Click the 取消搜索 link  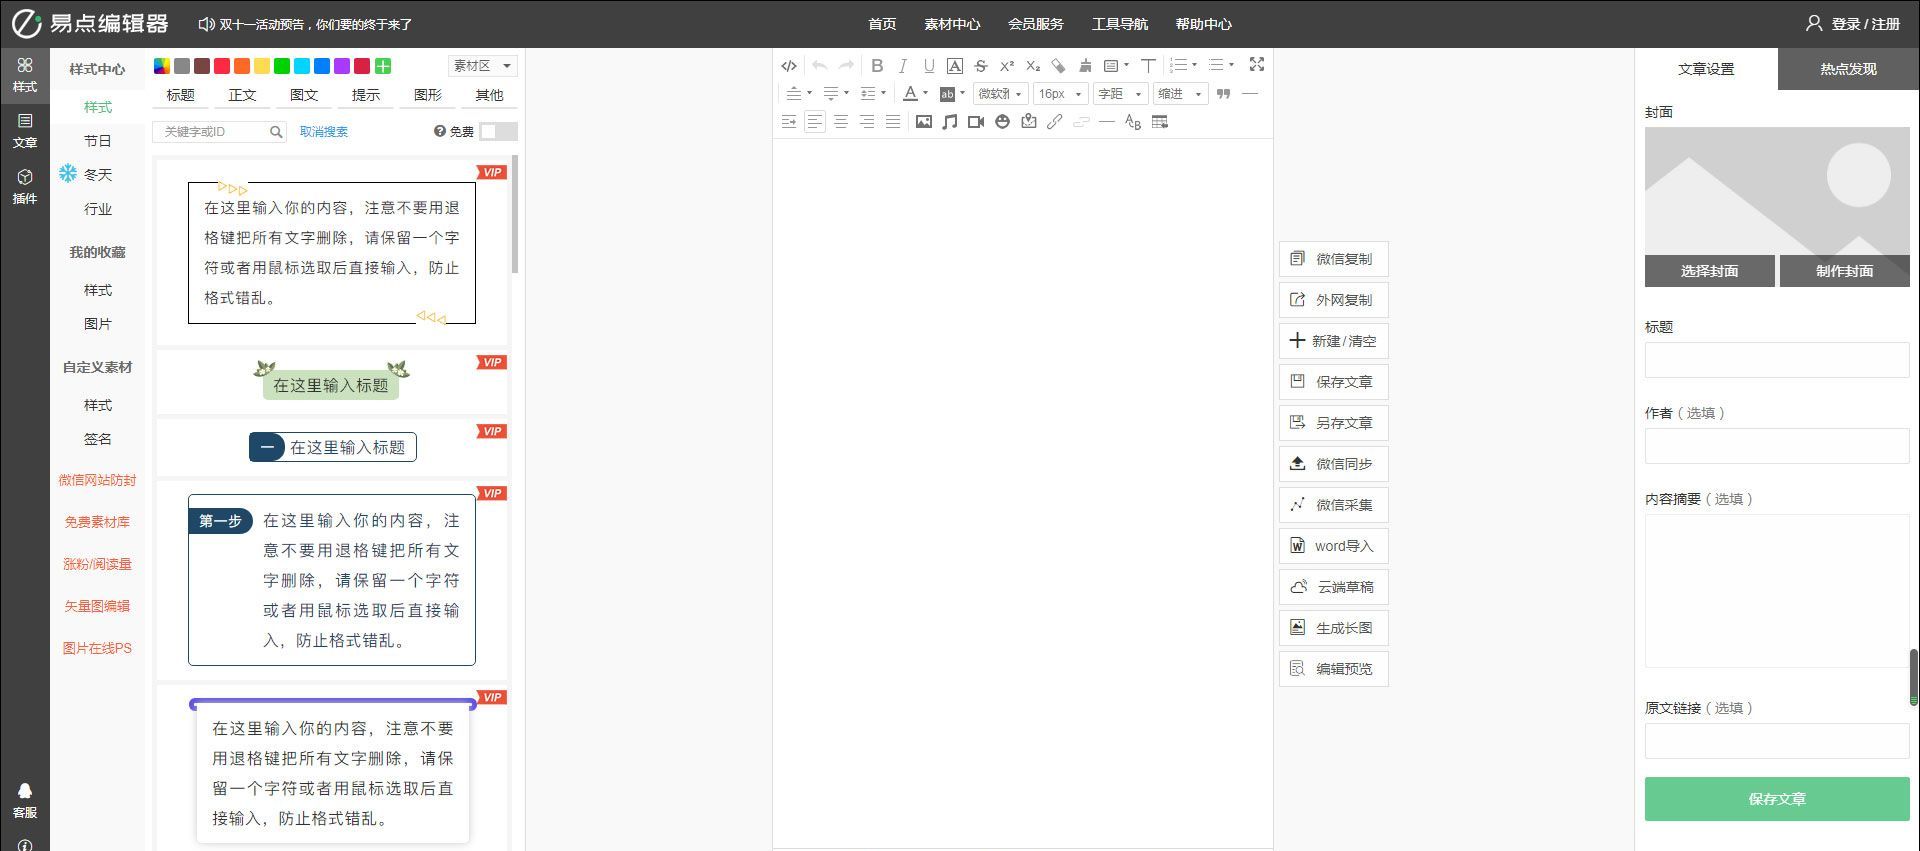point(324,132)
